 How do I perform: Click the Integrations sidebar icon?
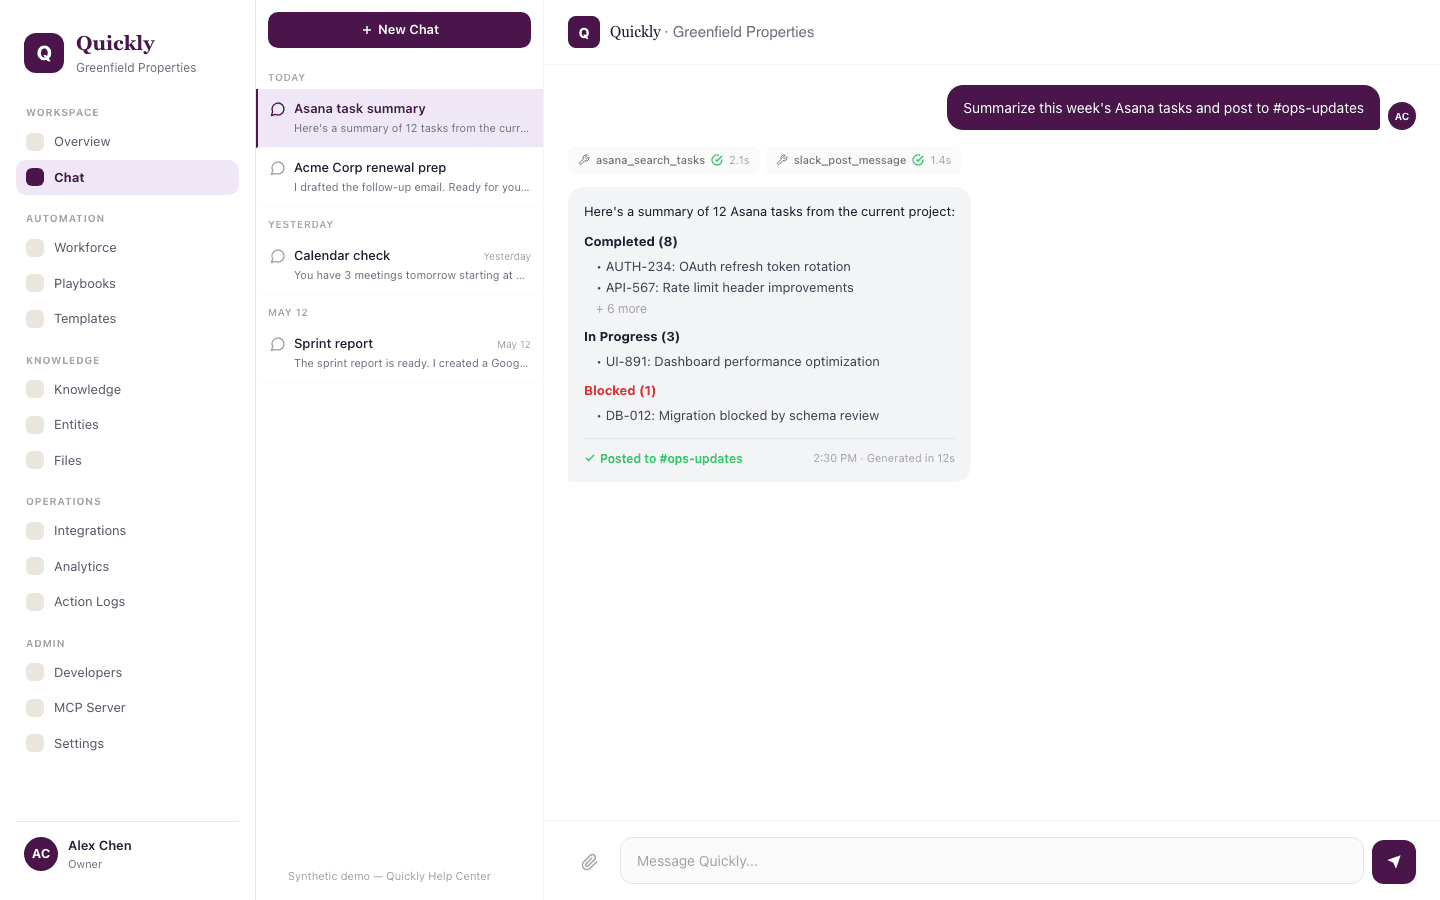pyautogui.click(x=35, y=531)
